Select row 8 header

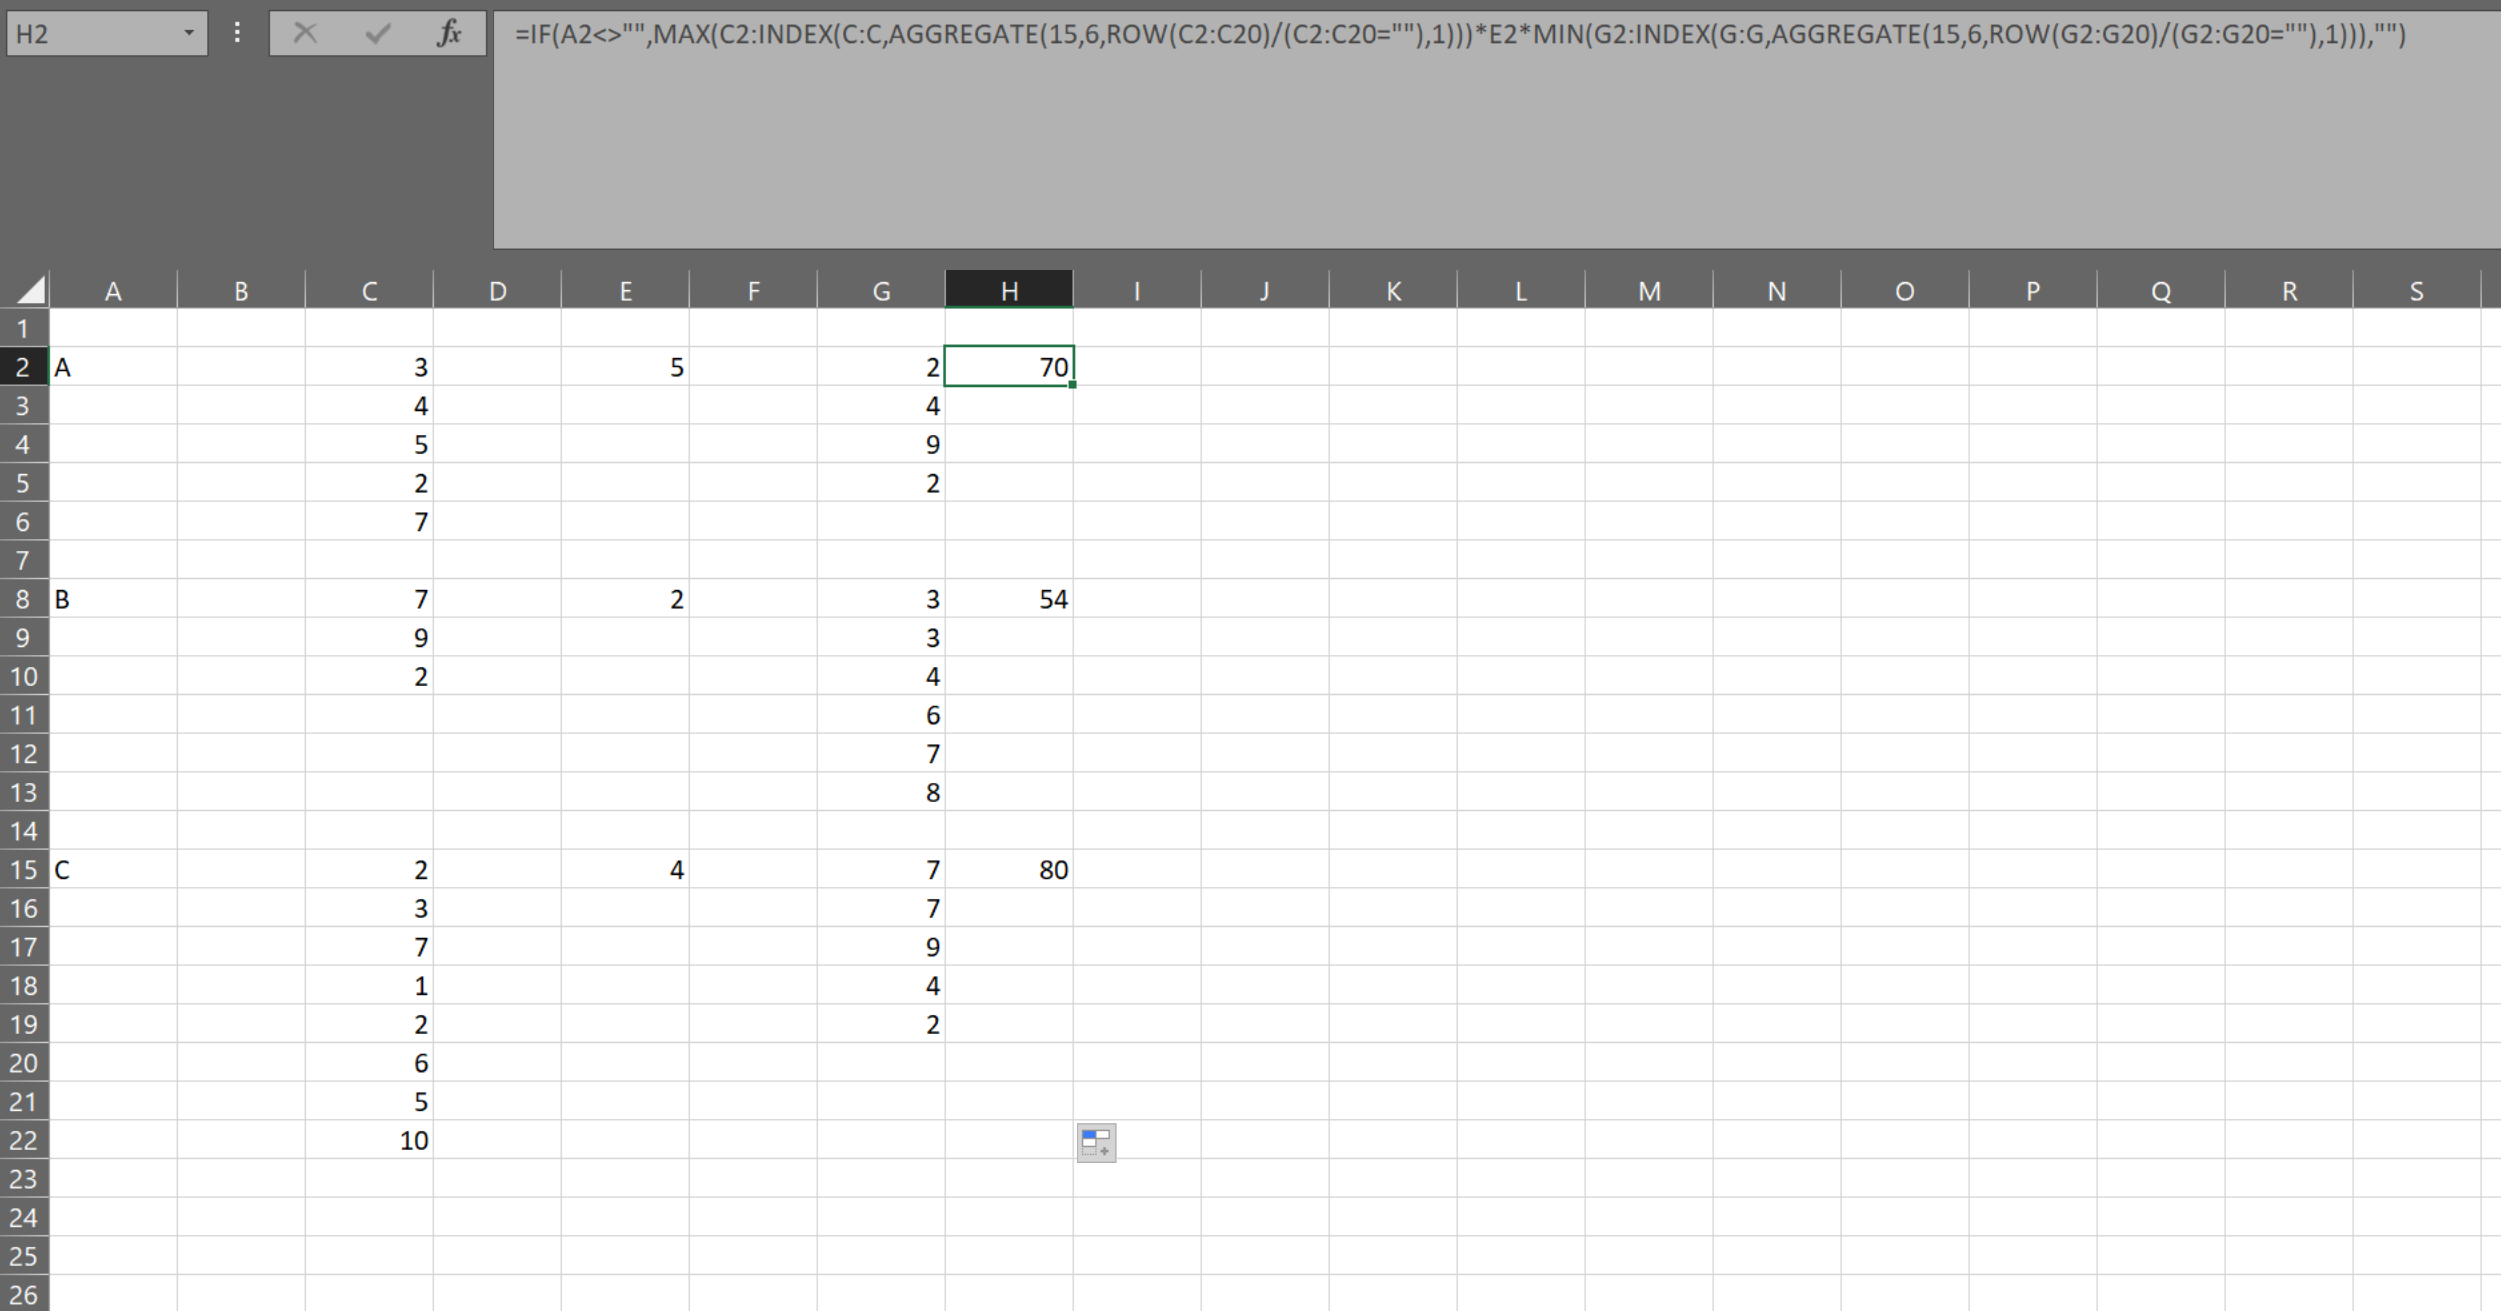click(23, 599)
